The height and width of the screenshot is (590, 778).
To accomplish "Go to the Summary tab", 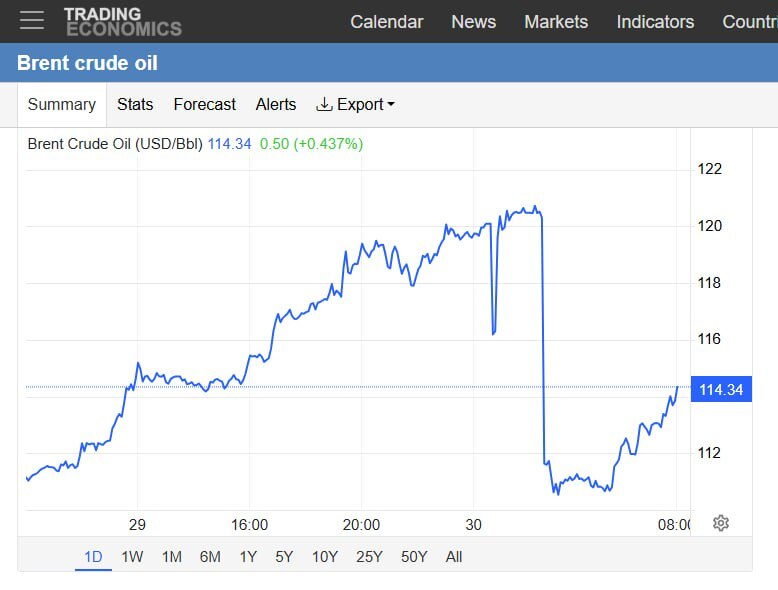I will coord(61,104).
